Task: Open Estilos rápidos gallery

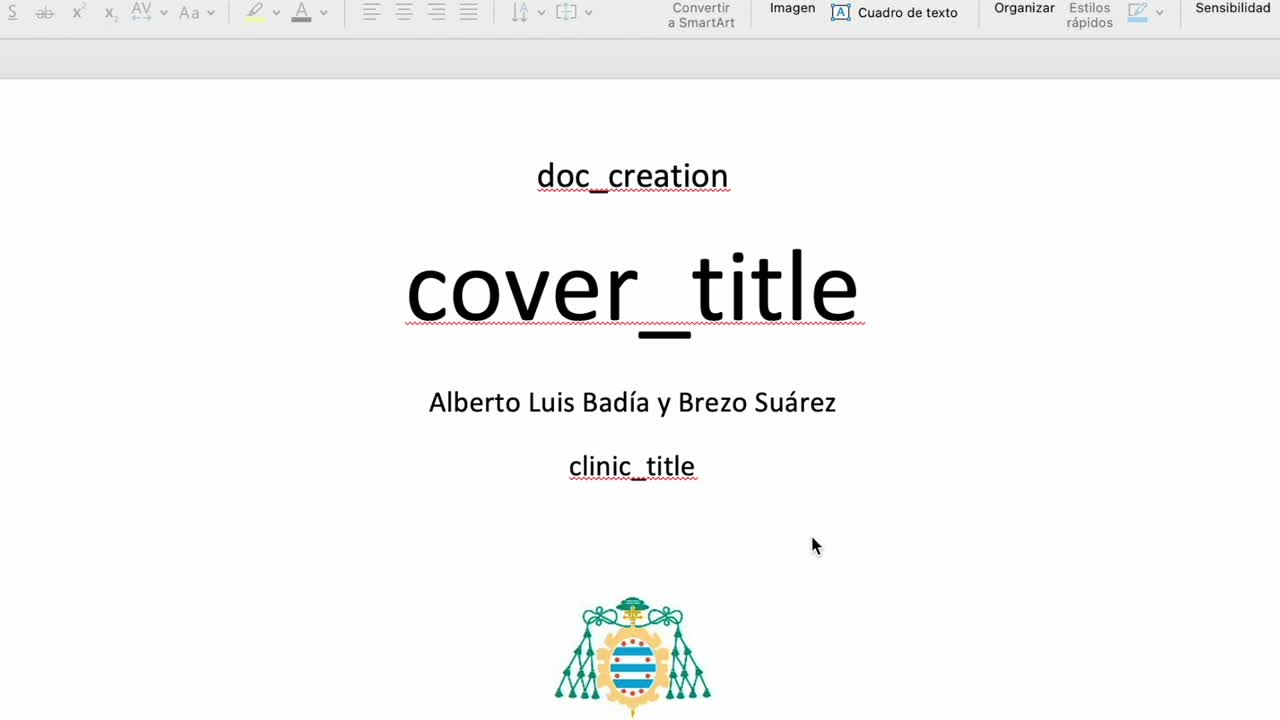Action: (x=1089, y=15)
